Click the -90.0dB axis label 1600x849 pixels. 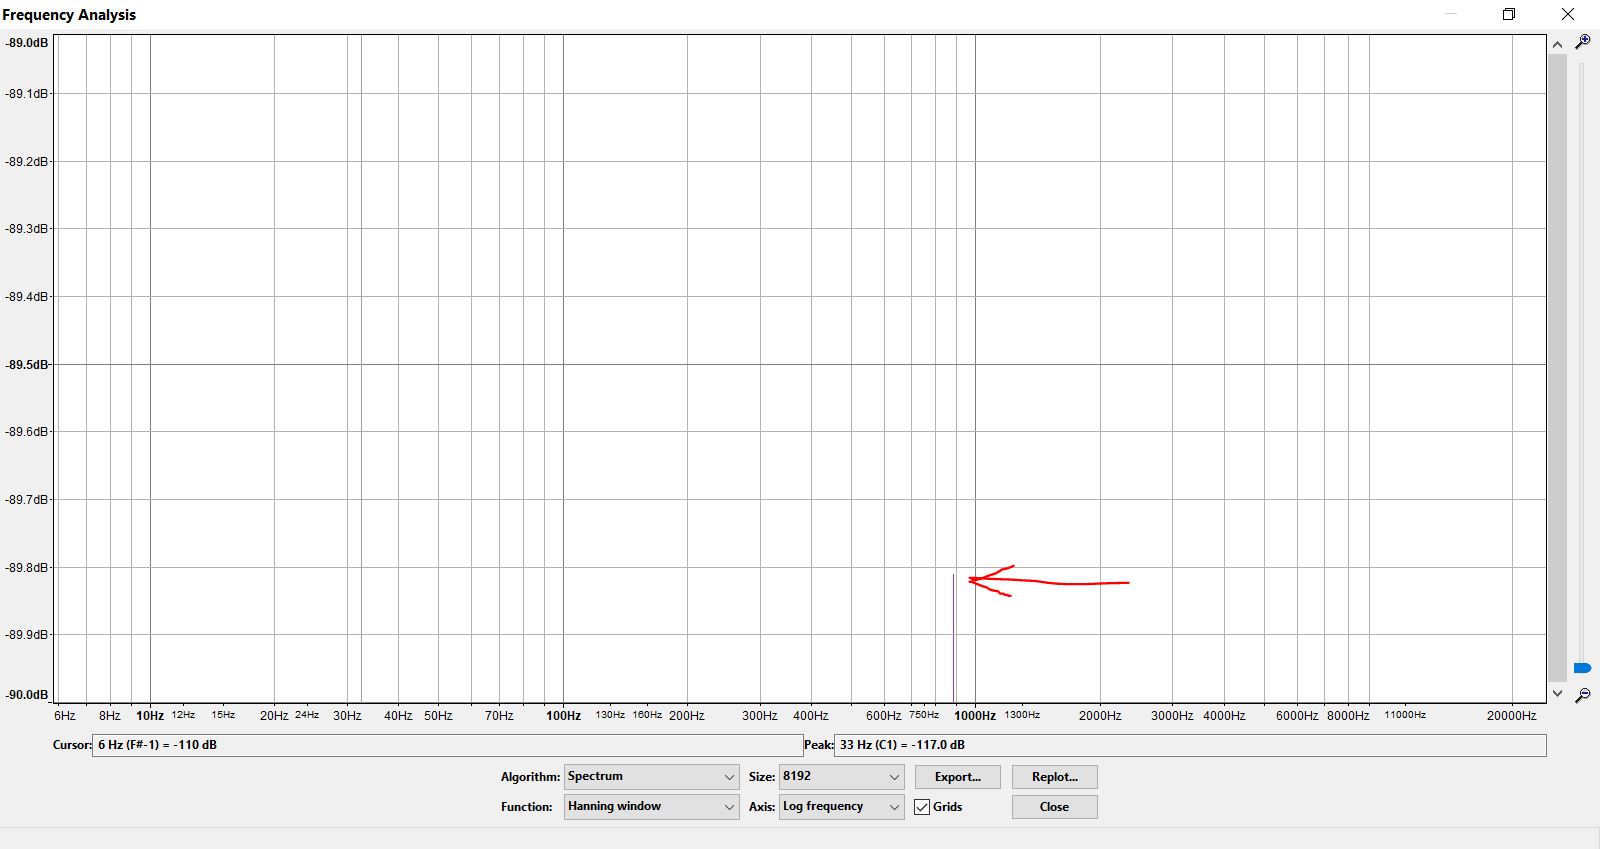click(27, 695)
